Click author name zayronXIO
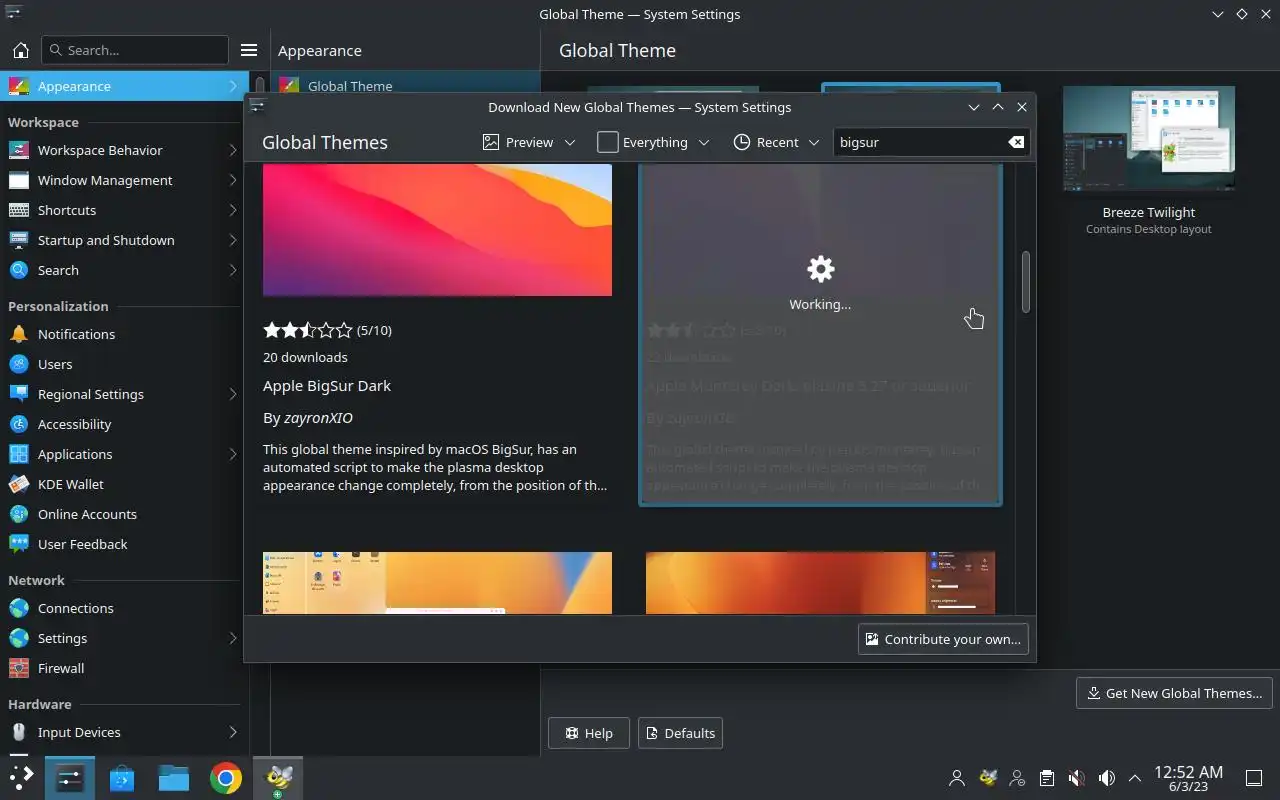This screenshot has height=800, width=1280. pos(318,417)
